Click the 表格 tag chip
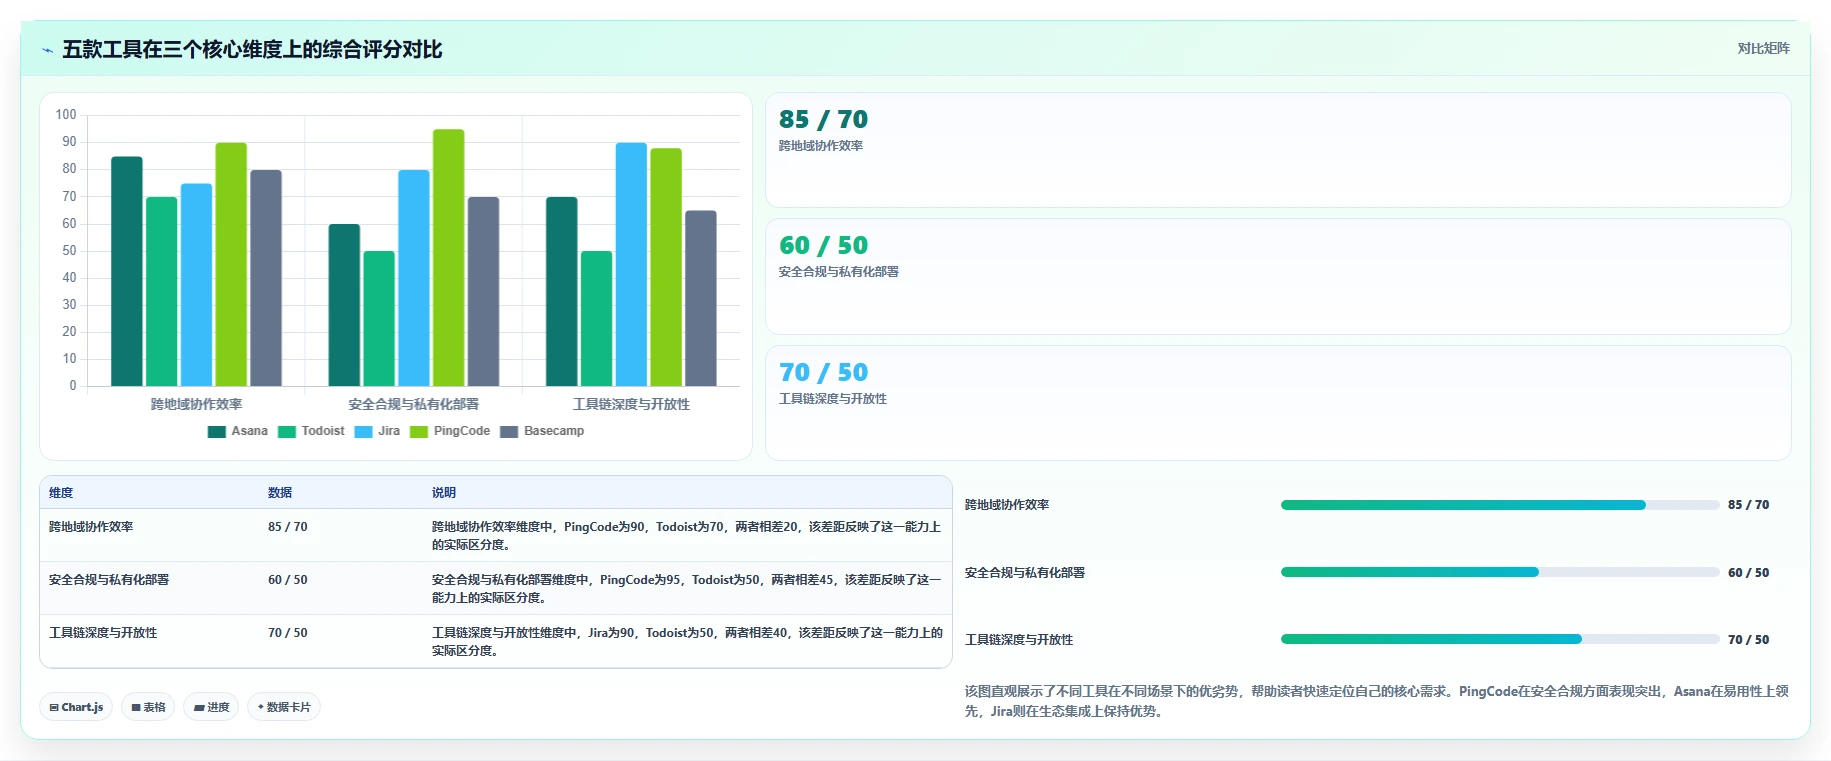The width and height of the screenshot is (1831, 761). 148,707
